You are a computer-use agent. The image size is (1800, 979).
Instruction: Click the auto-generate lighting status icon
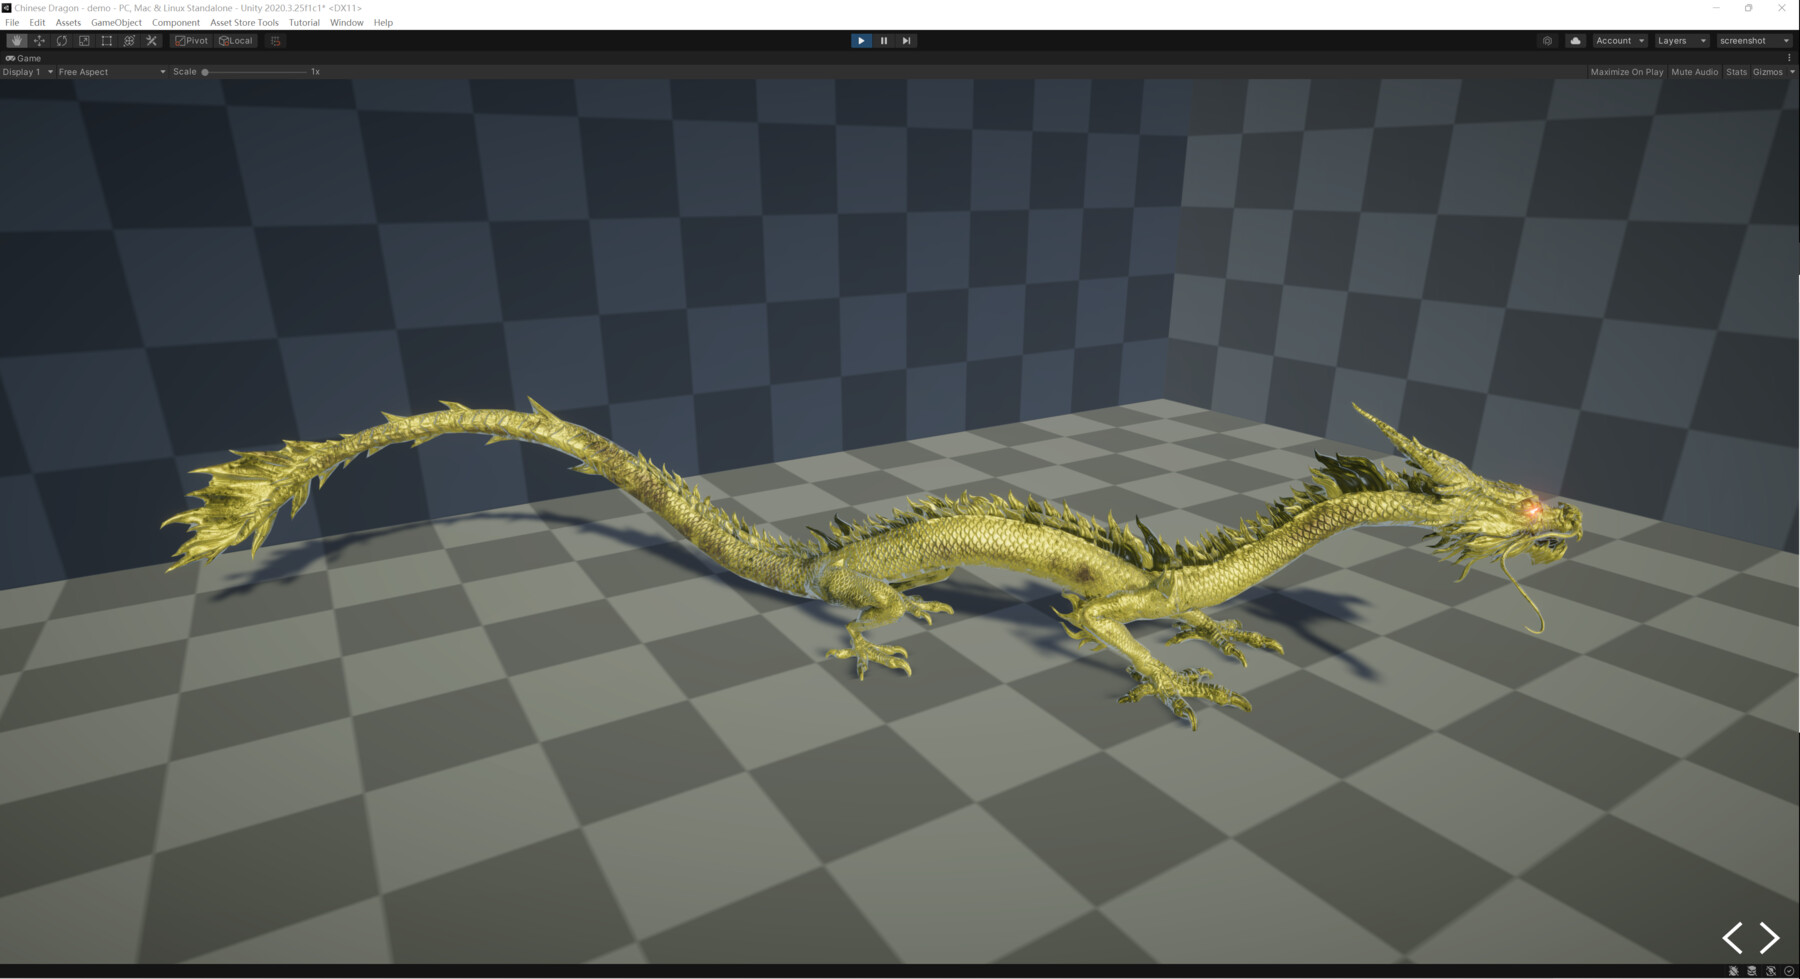(1771, 971)
